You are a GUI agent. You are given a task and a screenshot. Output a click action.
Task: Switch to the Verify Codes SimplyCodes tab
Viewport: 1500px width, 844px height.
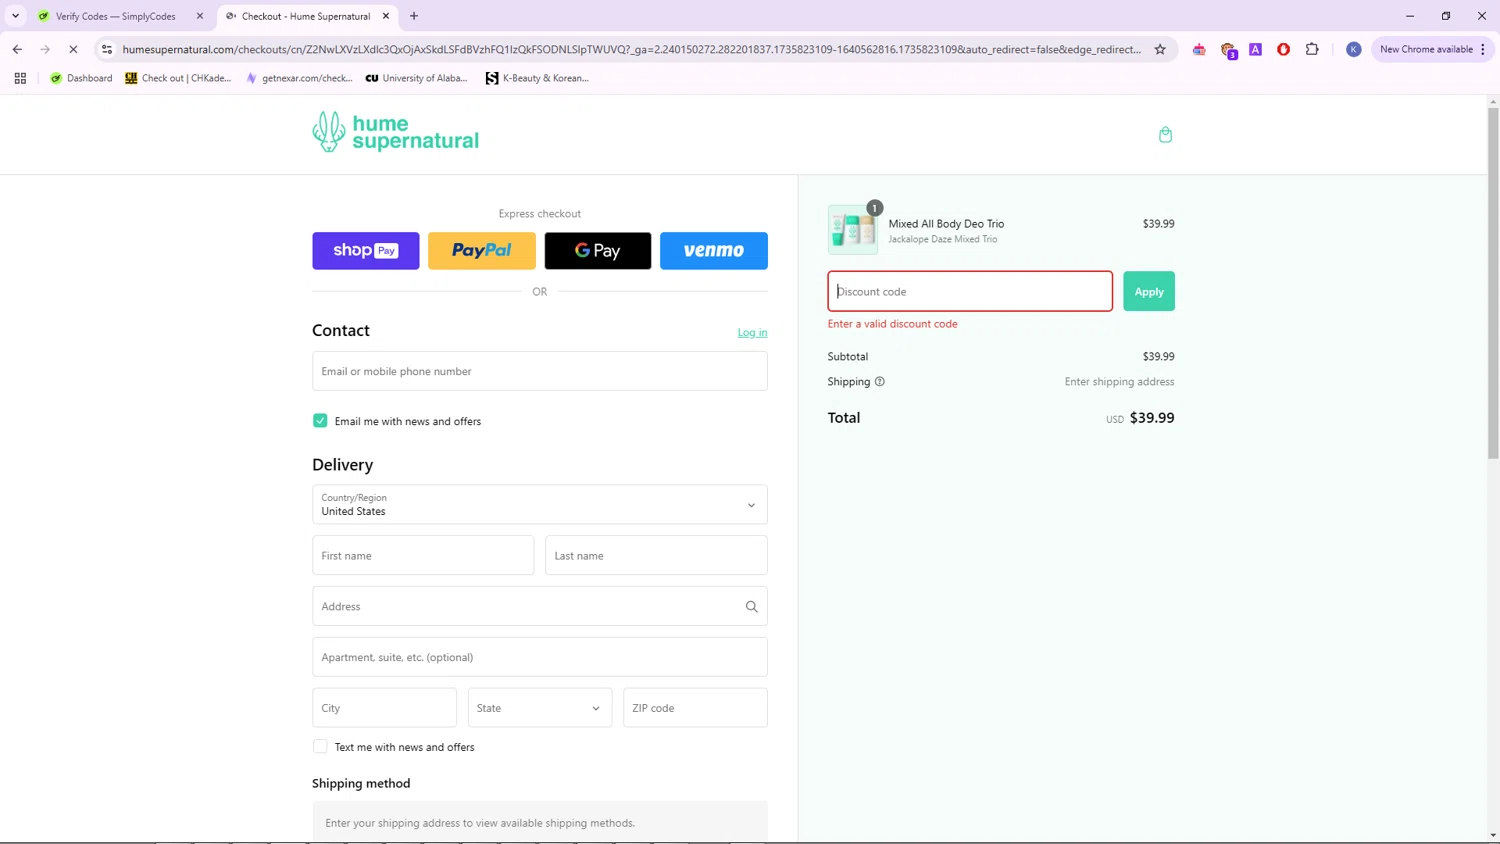click(116, 16)
